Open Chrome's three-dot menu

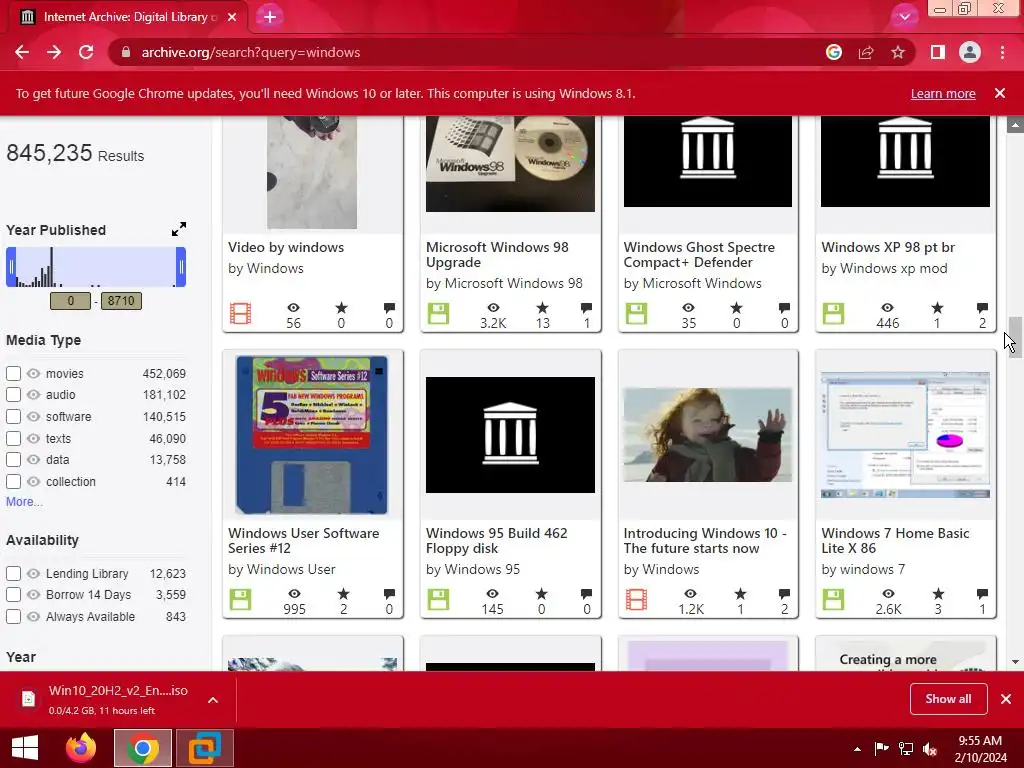(x=1002, y=52)
